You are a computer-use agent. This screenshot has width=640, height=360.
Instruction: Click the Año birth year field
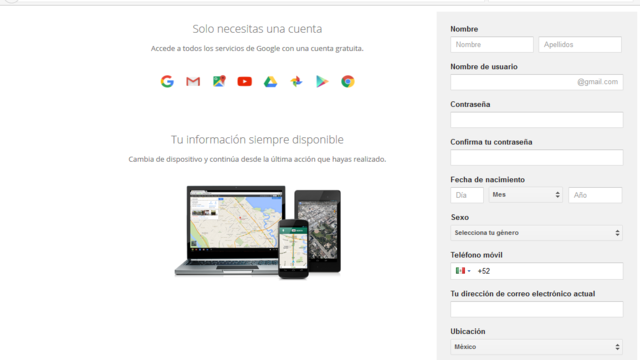pos(595,195)
